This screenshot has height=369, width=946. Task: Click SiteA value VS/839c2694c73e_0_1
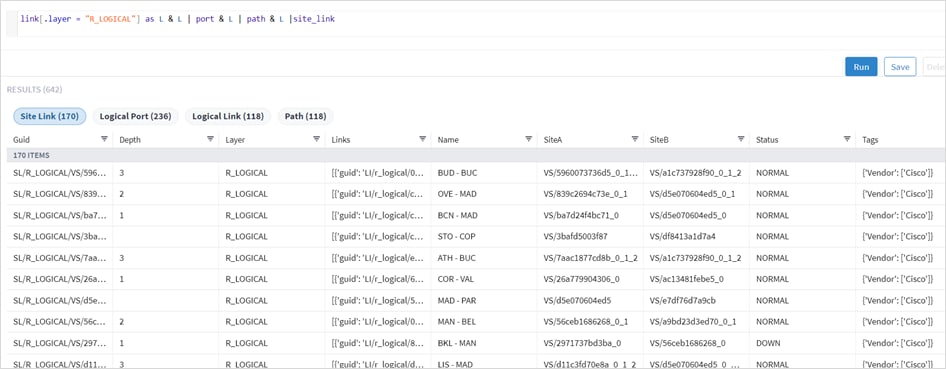coord(586,194)
